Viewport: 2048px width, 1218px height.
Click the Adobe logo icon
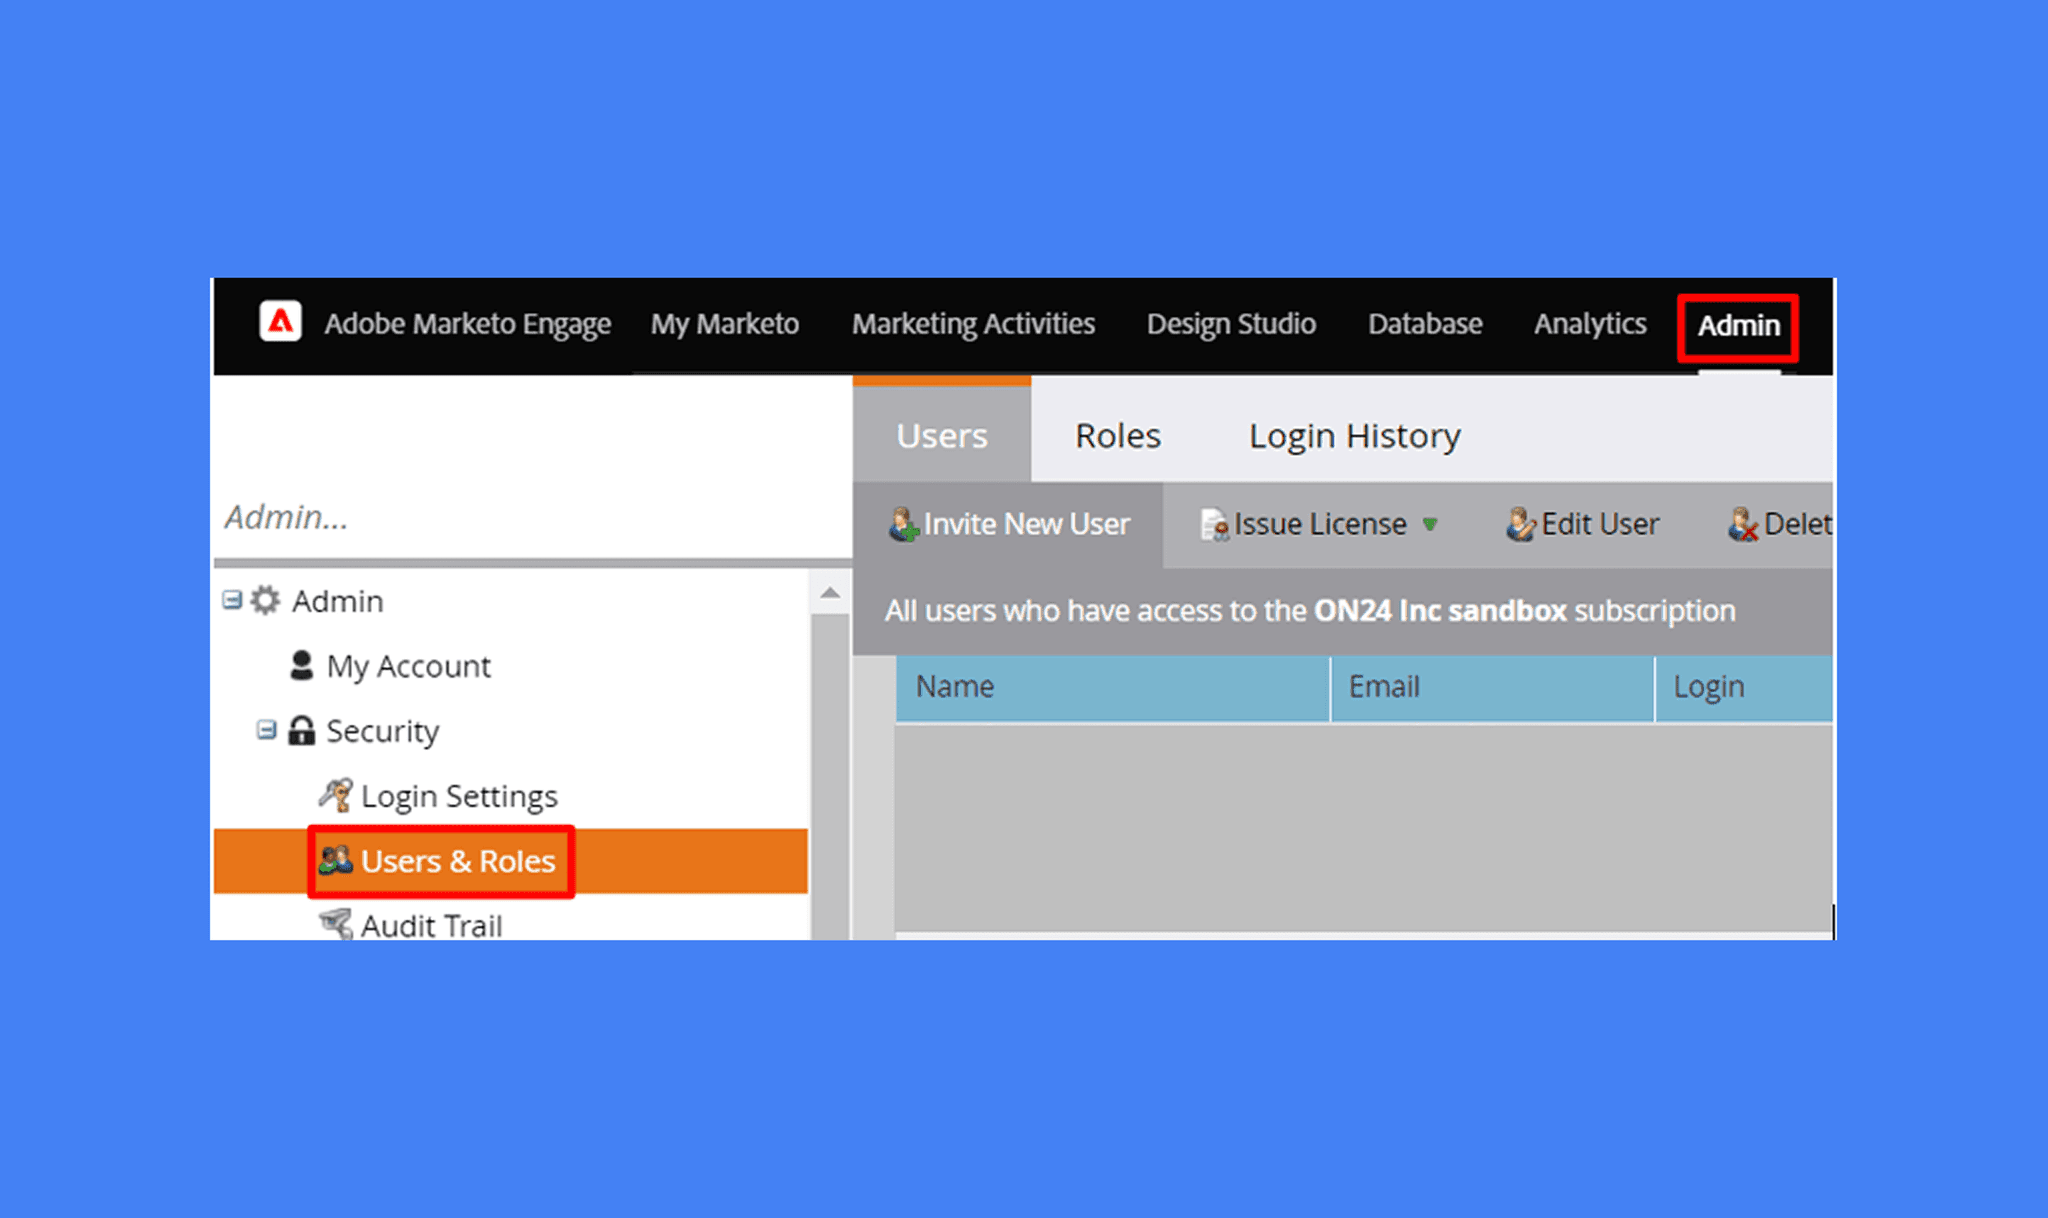tap(280, 322)
